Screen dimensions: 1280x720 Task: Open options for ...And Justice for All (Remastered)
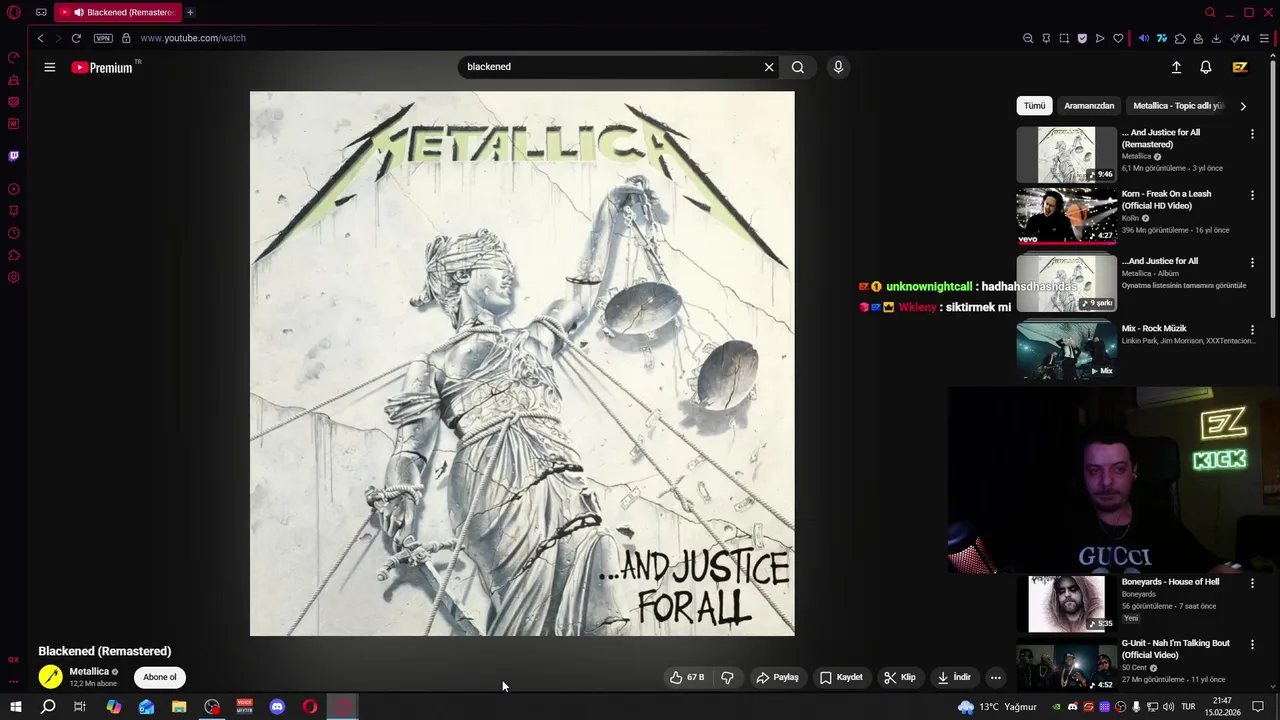(1252, 134)
